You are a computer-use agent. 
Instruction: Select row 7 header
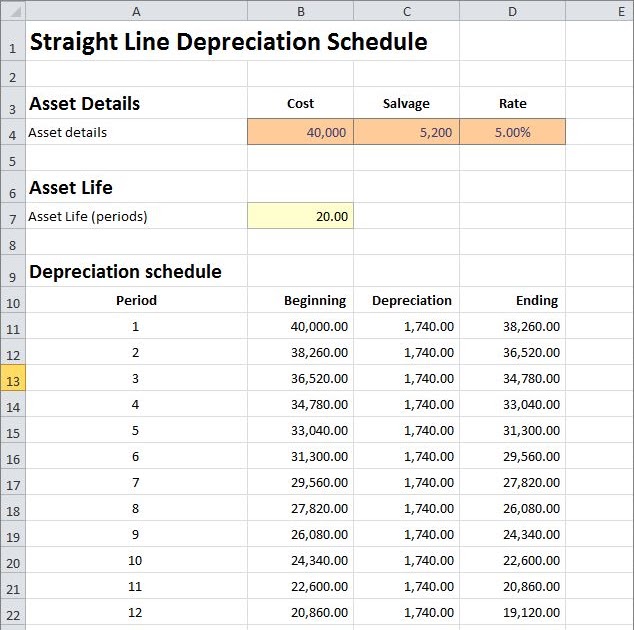pyautogui.click(x=13, y=216)
